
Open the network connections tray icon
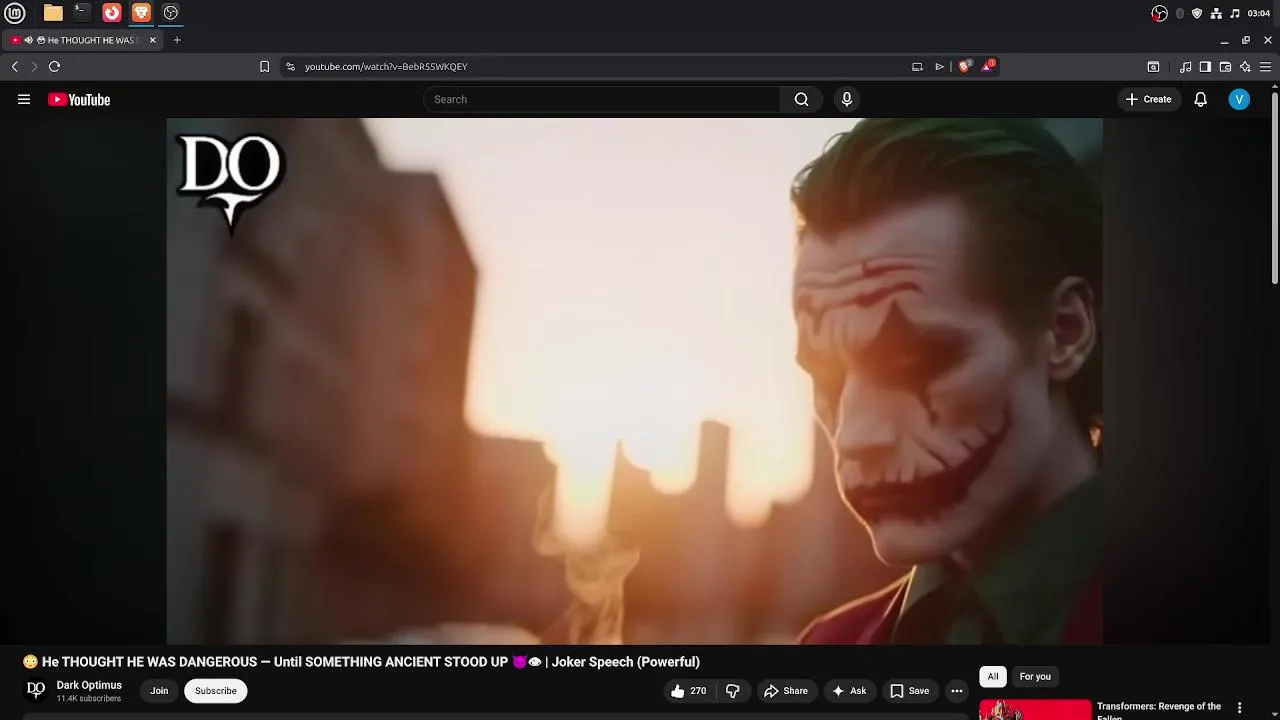click(x=1216, y=13)
